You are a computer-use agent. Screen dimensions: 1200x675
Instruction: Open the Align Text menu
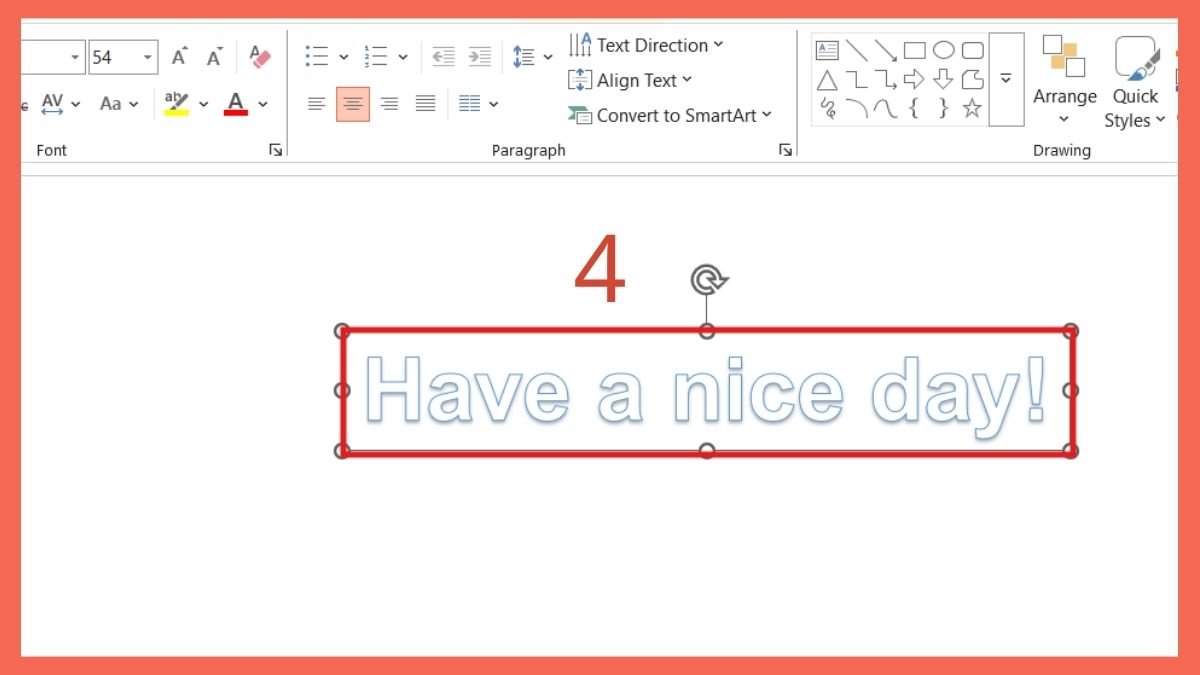[x=631, y=80]
